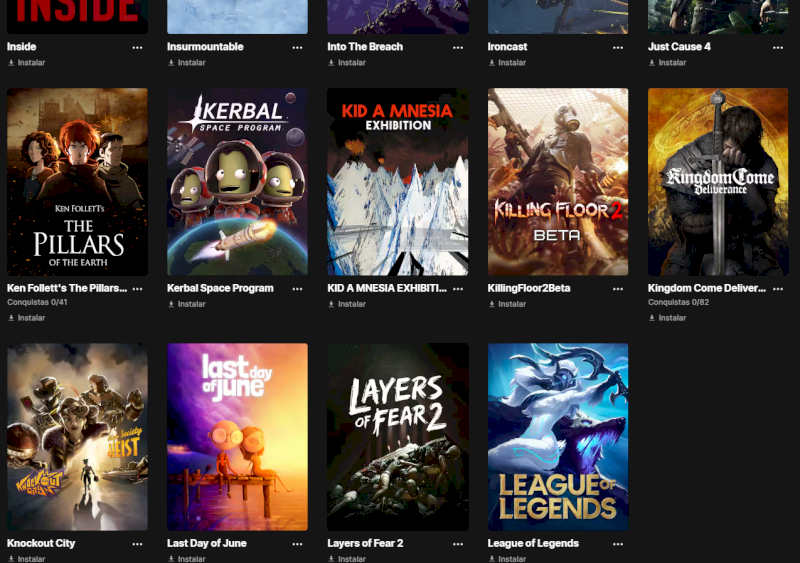Click the download icon under Ironcast
800x563 pixels.
[x=491, y=63]
